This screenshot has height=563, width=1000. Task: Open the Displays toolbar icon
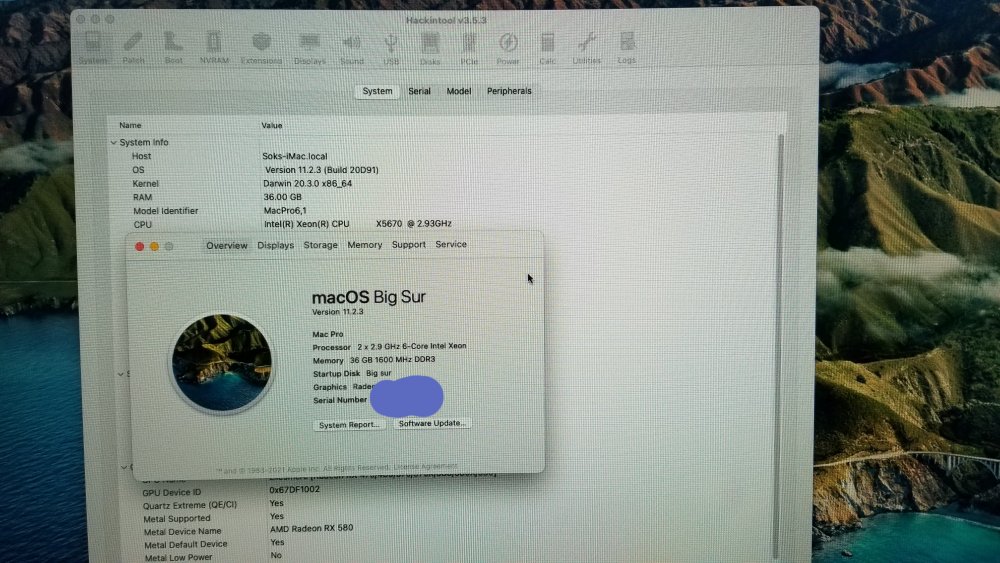point(309,48)
